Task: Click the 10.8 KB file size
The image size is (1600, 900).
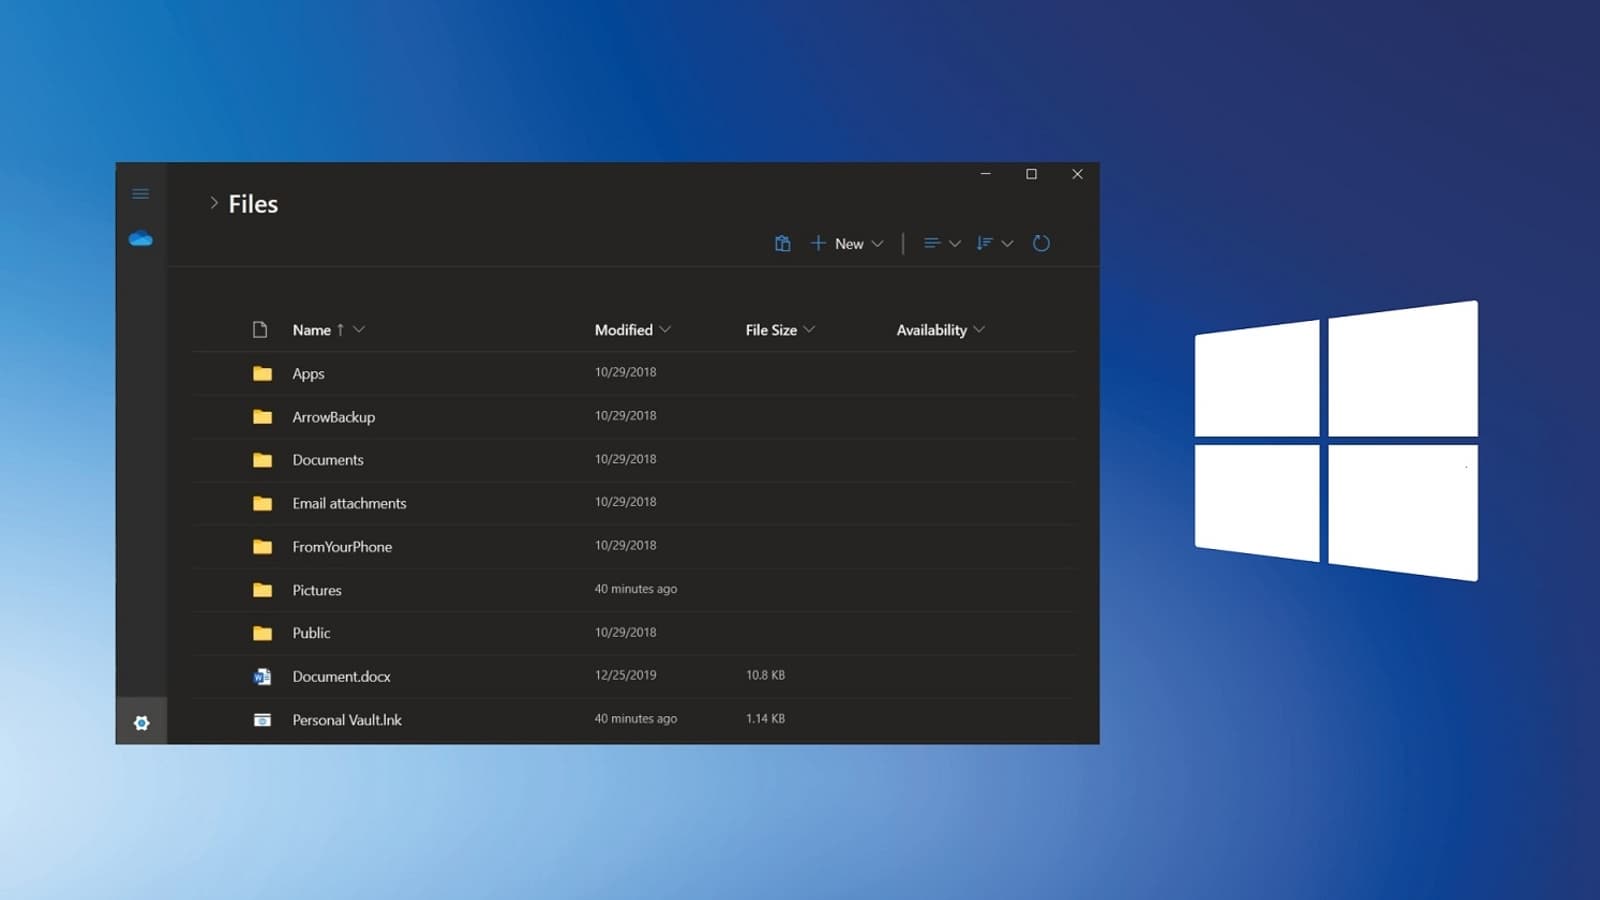Action: [x=765, y=675]
